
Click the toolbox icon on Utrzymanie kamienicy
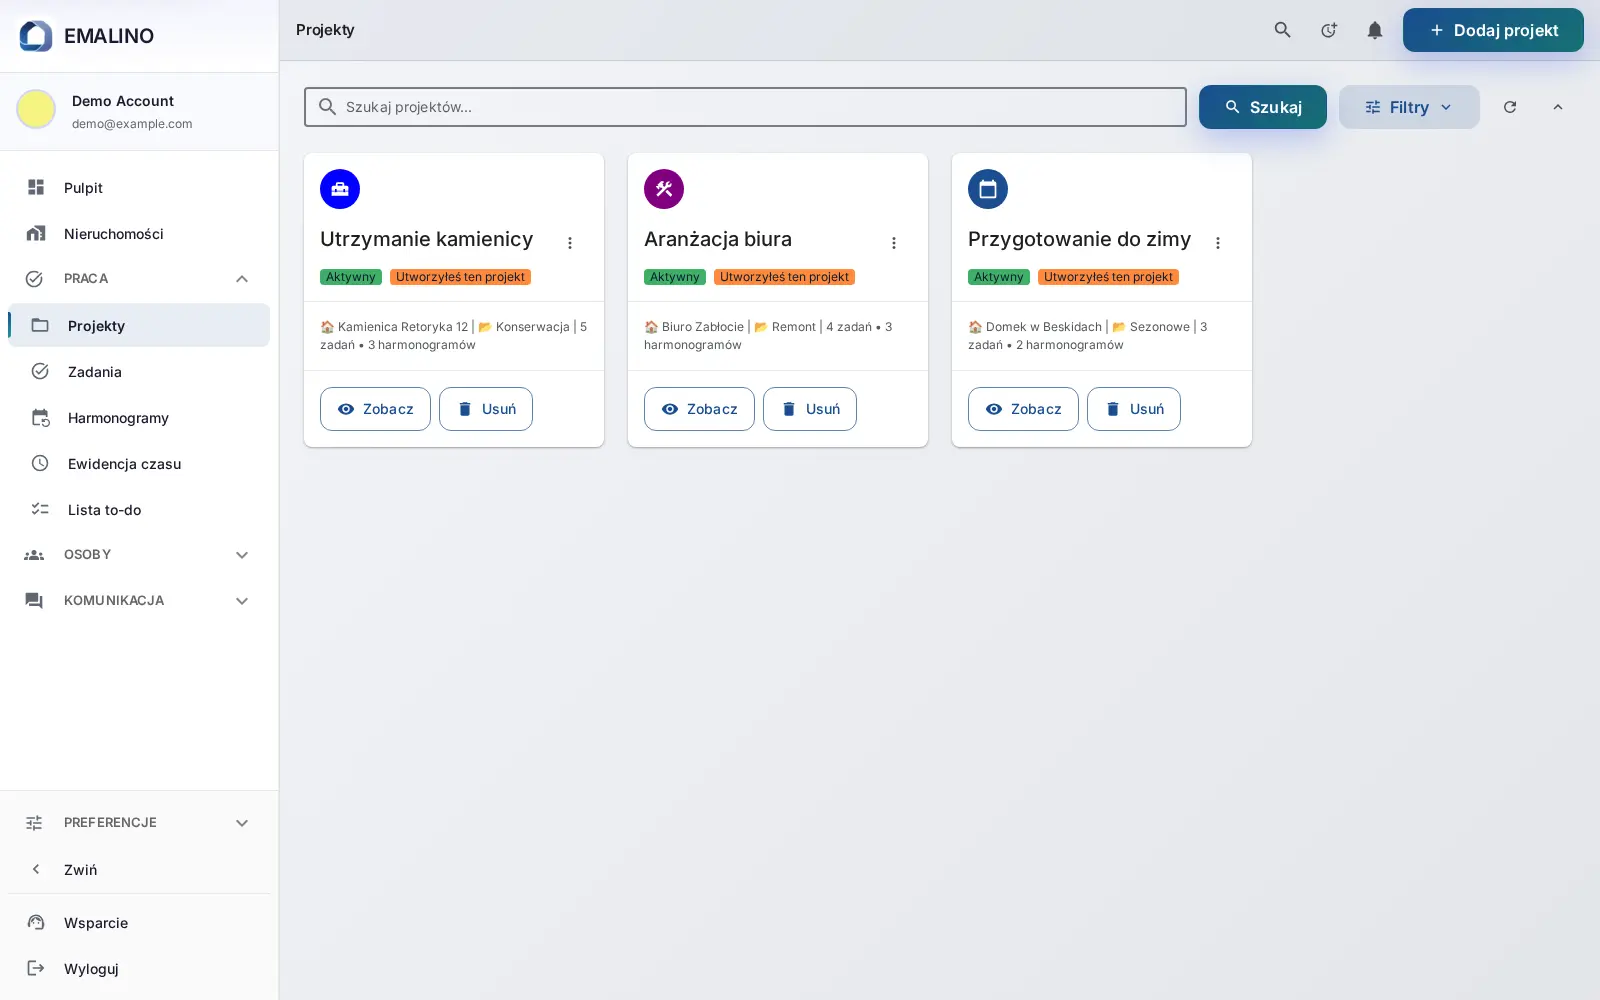340,189
